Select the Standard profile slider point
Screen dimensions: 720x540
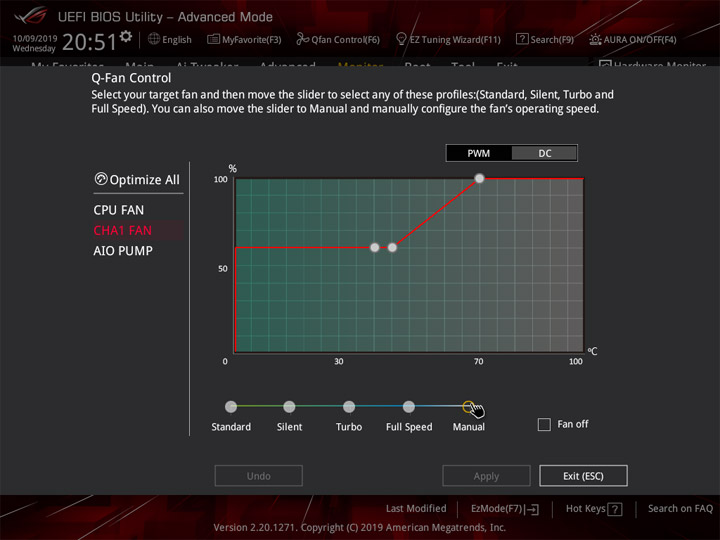[231, 406]
